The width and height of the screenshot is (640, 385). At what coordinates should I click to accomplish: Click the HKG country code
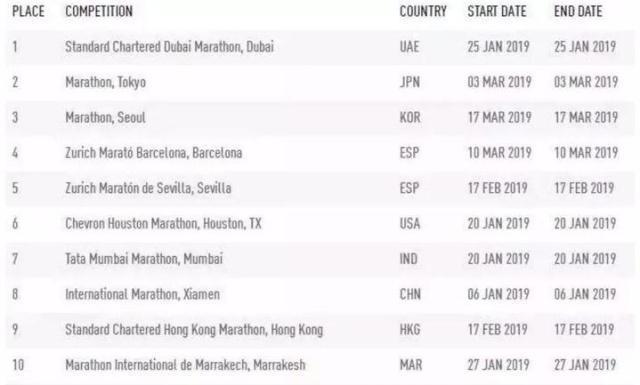pyautogui.click(x=410, y=330)
